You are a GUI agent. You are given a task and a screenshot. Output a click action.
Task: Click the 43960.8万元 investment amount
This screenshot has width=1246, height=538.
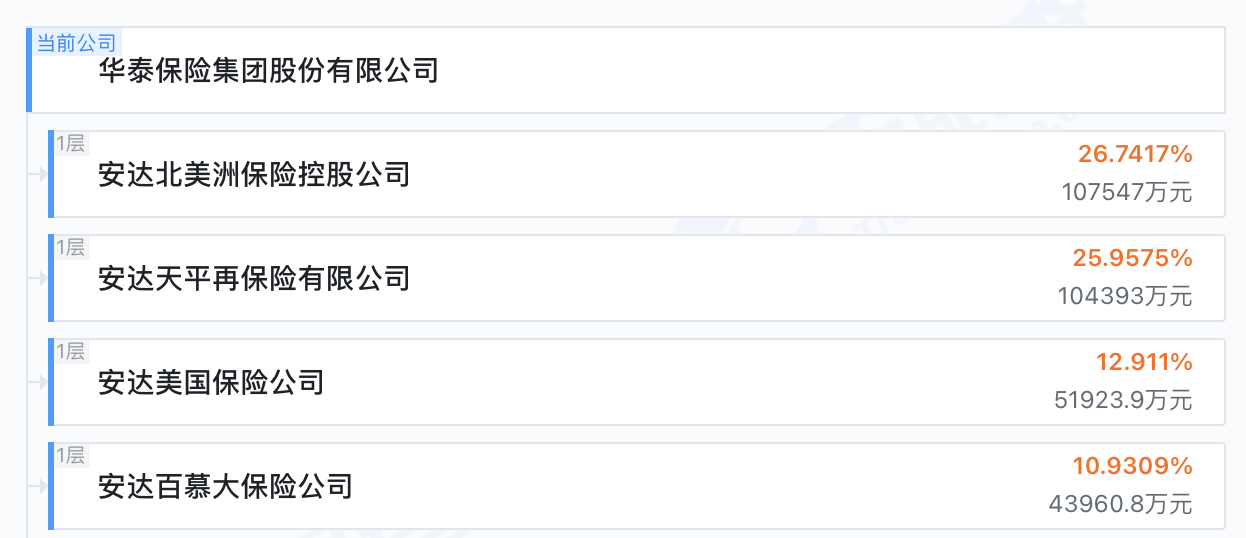tap(1121, 504)
